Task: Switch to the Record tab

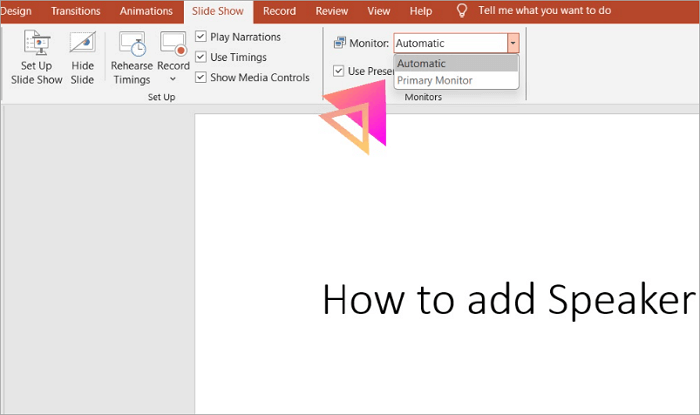Action: tap(279, 11)
